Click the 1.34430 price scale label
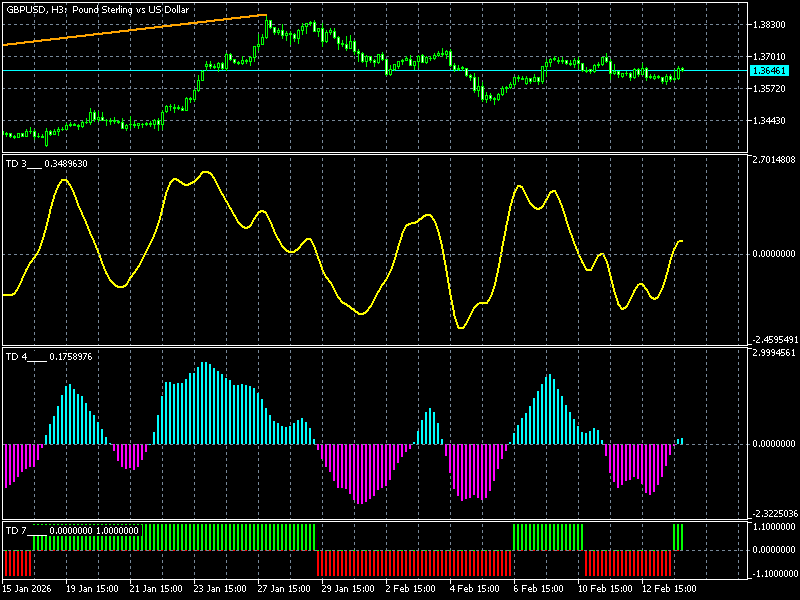 (x=769, y=121)
